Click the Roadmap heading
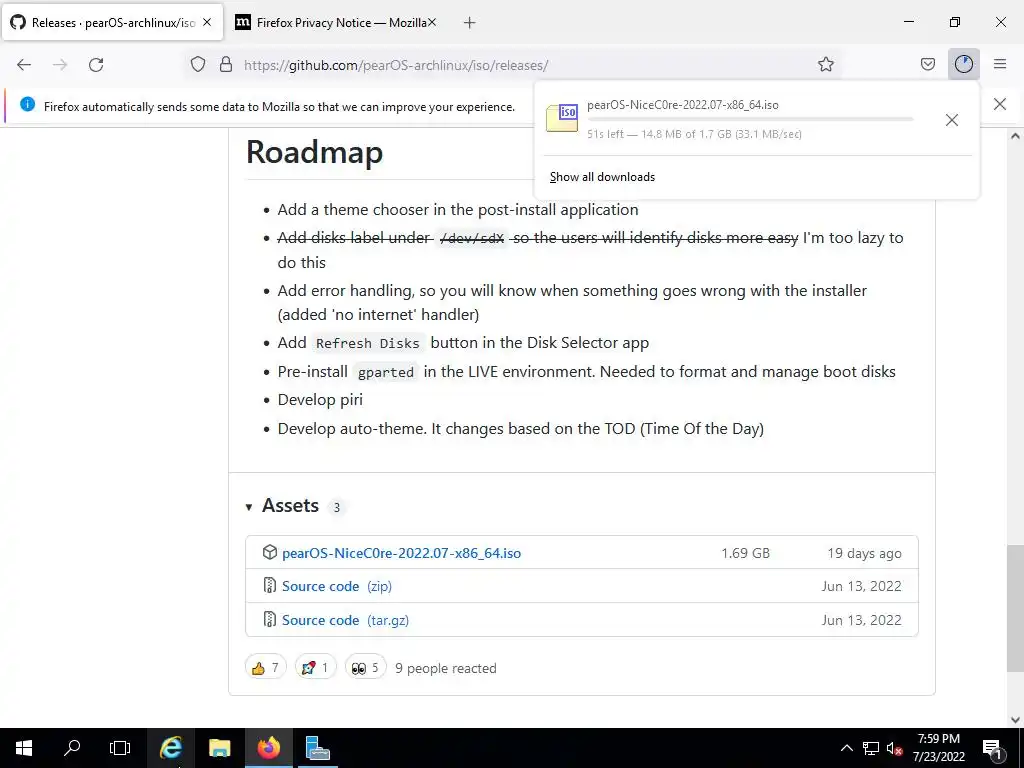Viewport: 1024px width, 768px height. (x=314, y=152)
